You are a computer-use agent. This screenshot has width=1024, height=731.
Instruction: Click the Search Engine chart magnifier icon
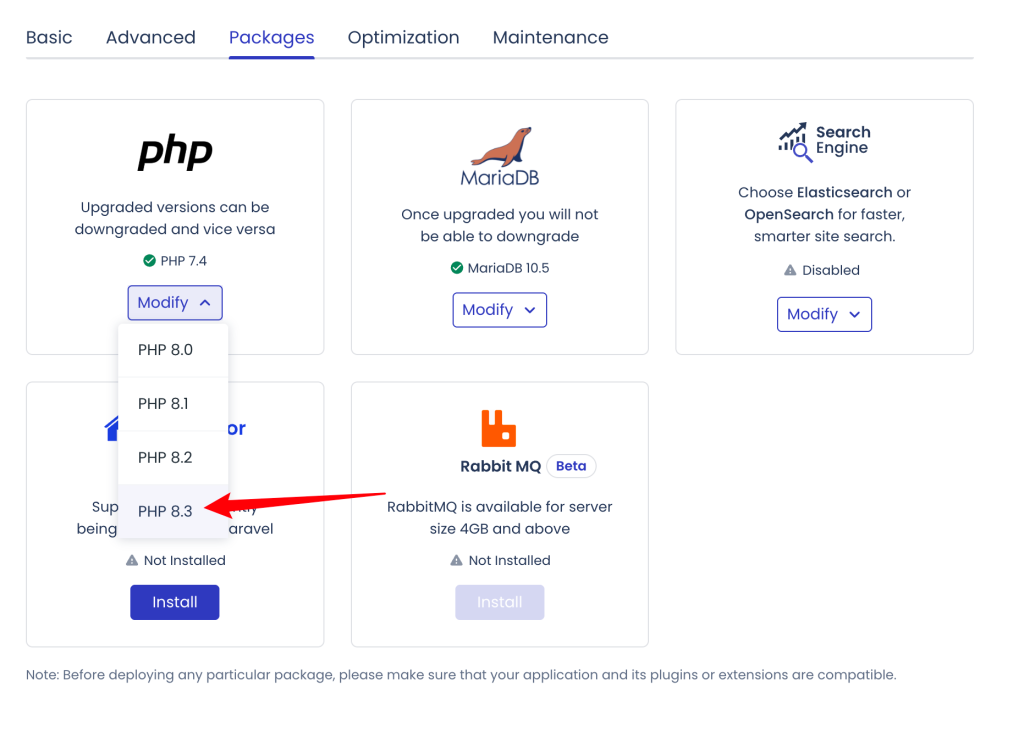click(x=795, y=142)
